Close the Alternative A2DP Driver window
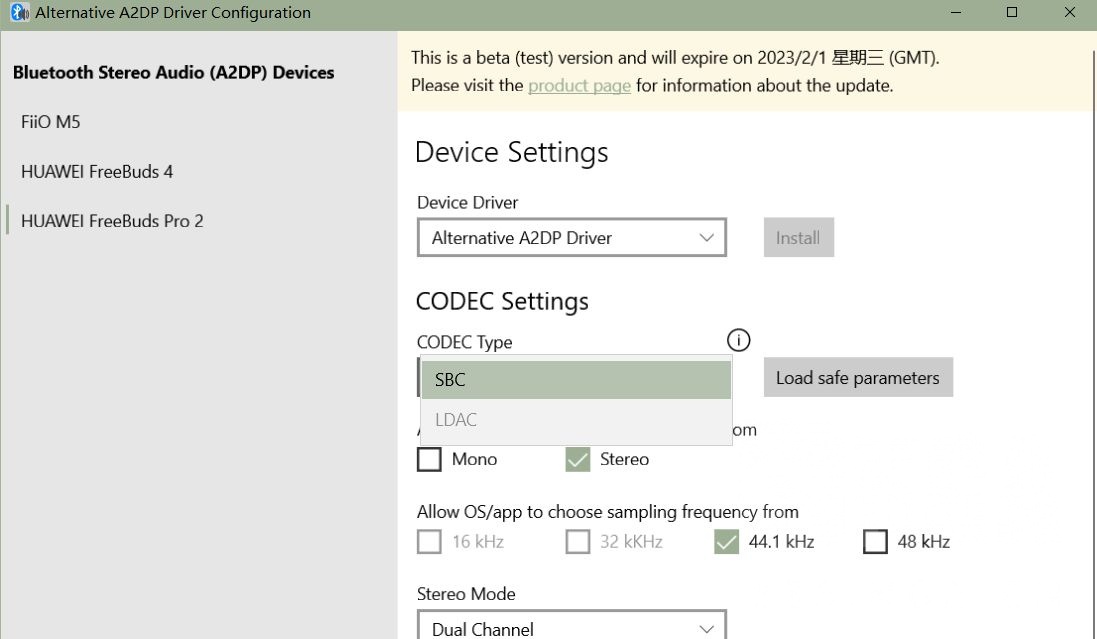Screen dimensions: 1097x639 (x=1068, y=13)
